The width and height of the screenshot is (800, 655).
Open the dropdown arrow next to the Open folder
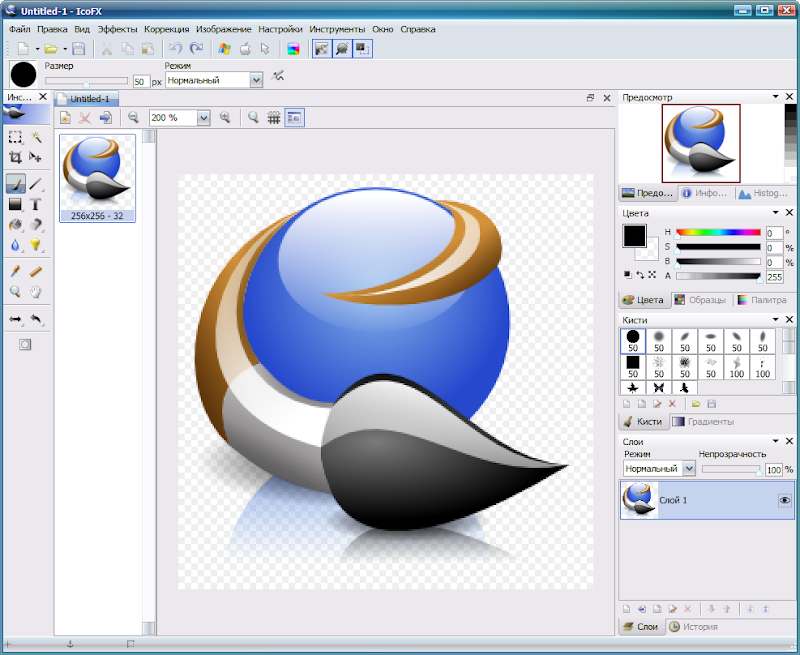pos(65,49)
